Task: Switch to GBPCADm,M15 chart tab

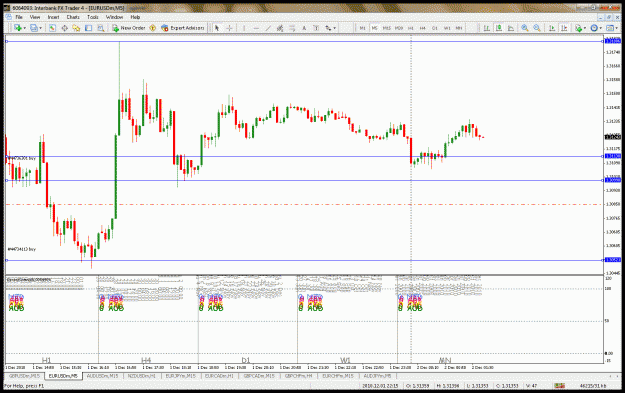Action: [259, 376]
